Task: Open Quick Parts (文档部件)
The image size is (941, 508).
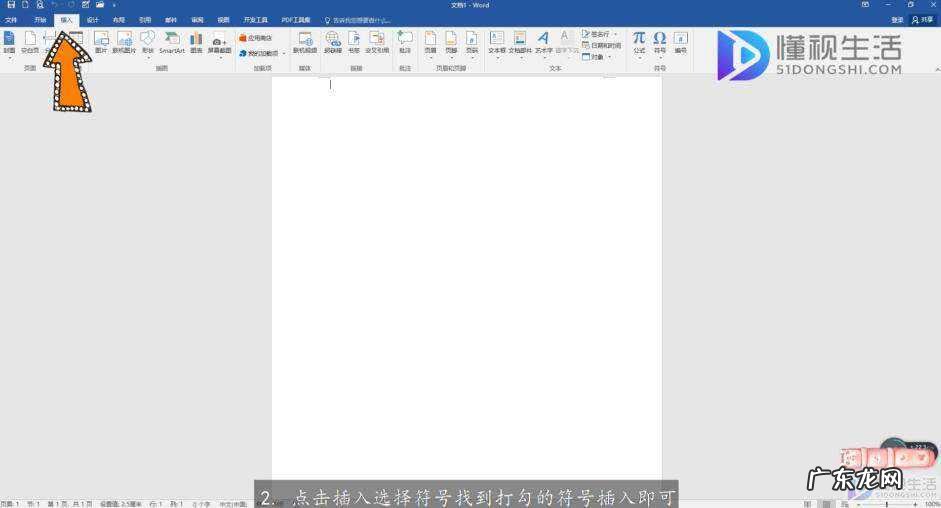Action: click(x=520, y=44)
